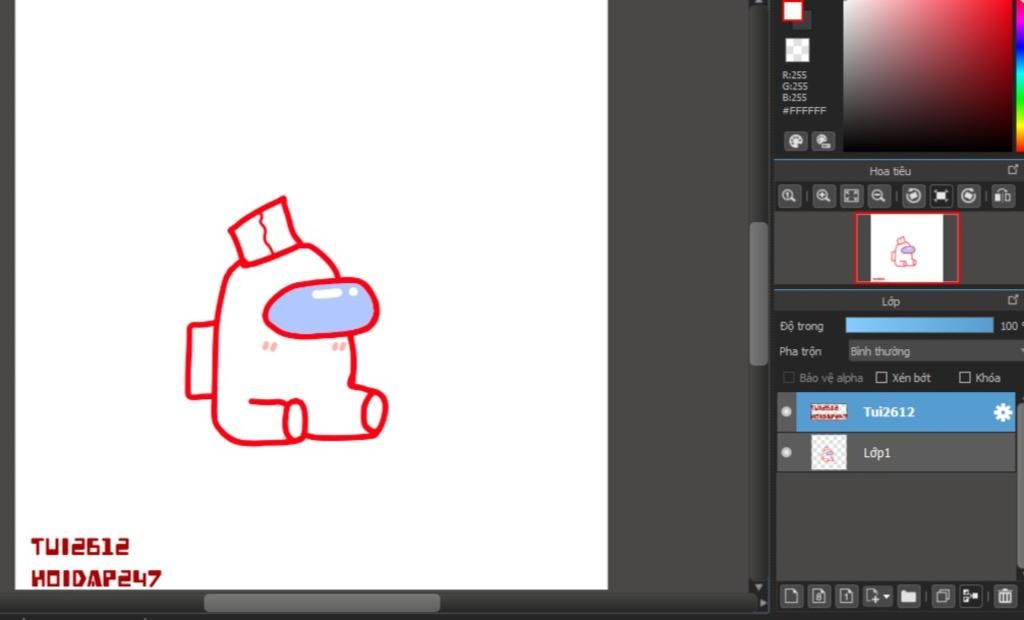Adjust the Độ trong opacity slider
The width and height of the screenshot is (1024, 620).
(x=919, y=325)
